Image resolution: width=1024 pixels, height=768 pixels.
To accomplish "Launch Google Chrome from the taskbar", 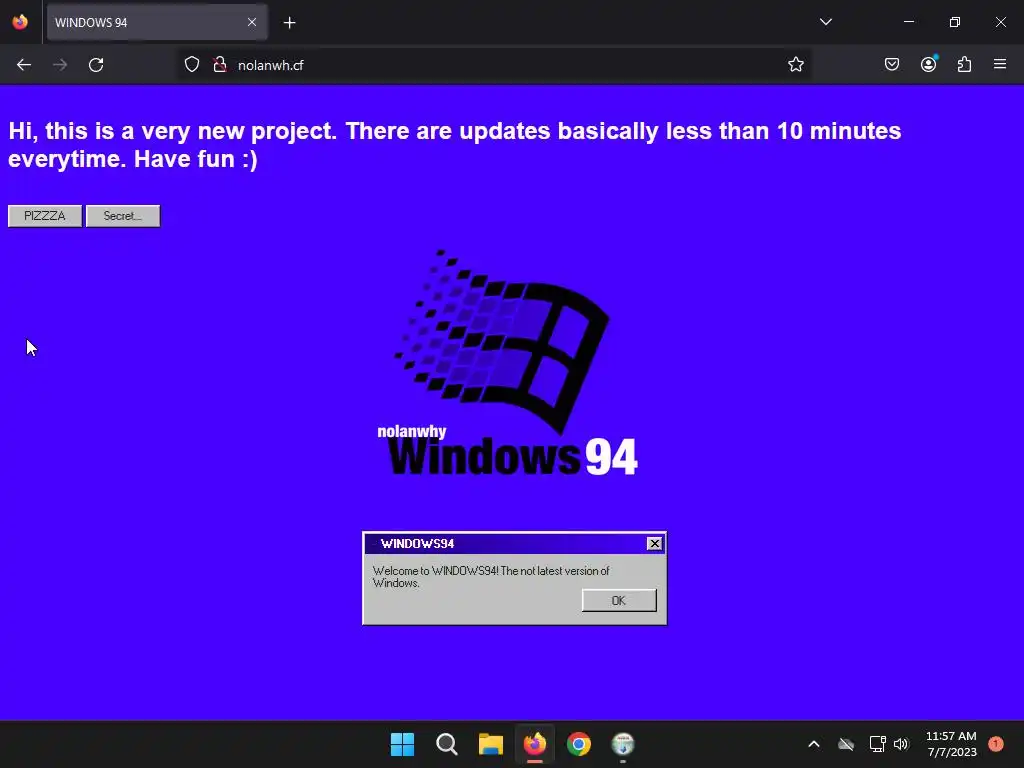I will coord(579,744).
